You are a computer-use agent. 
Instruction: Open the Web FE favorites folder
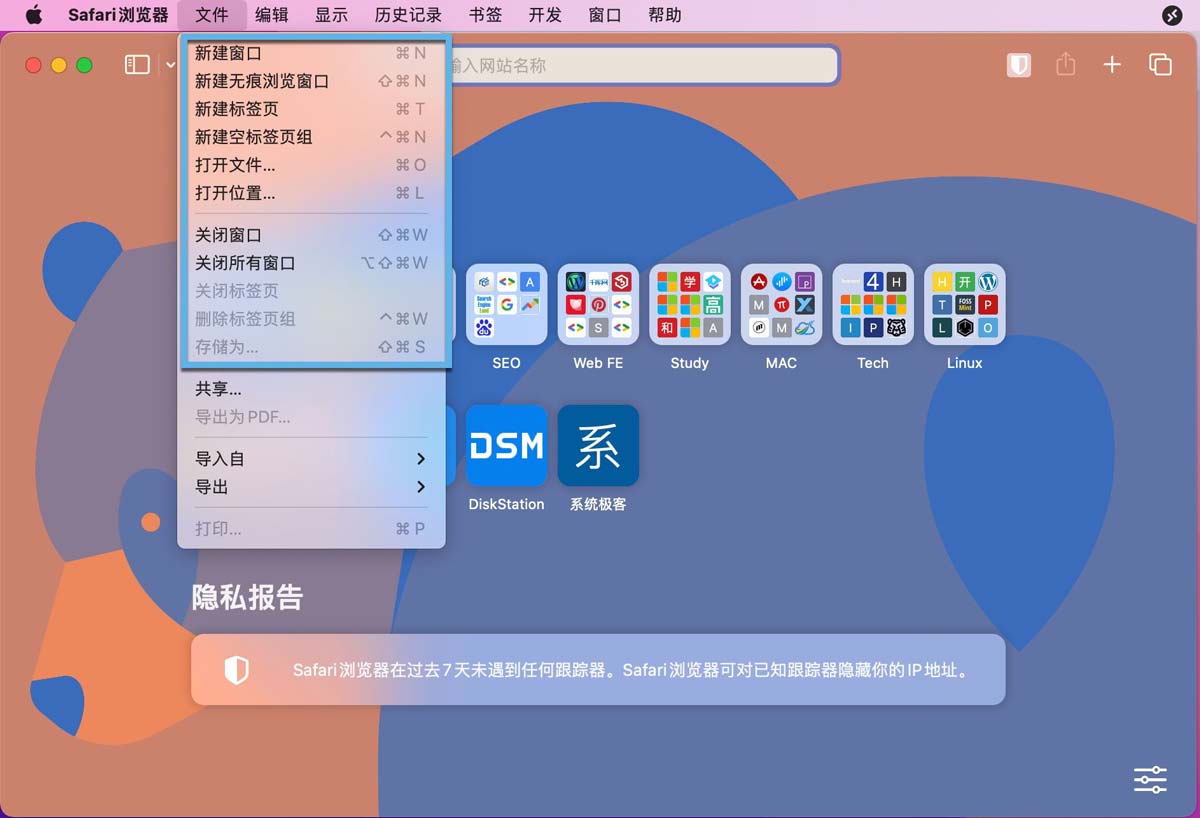pos(597,304)
